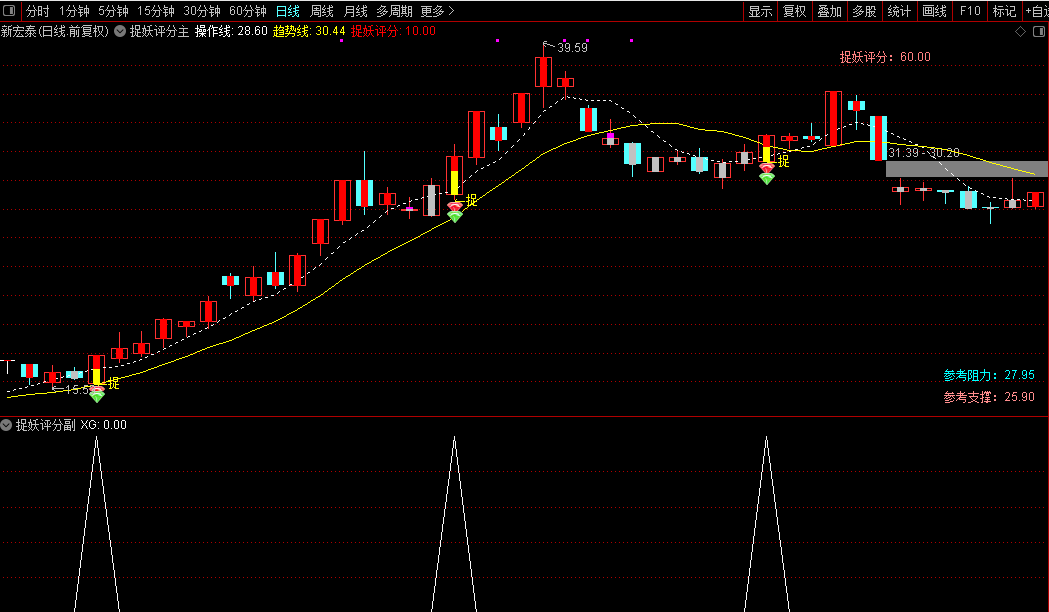Click the 39.59 high price label

point(572,47)
